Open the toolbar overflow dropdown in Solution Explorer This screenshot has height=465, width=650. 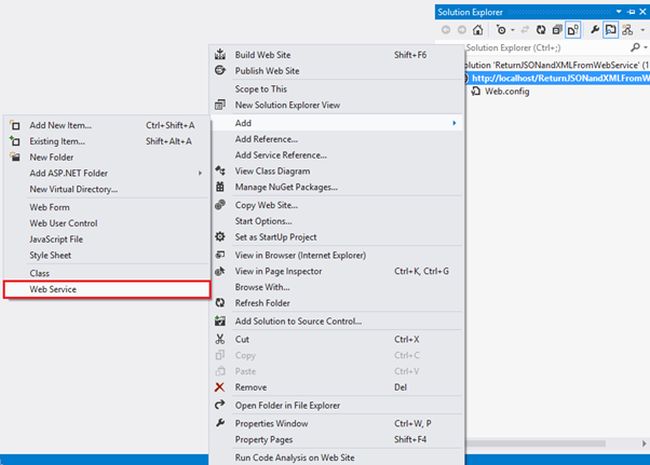tap(643, 30)
